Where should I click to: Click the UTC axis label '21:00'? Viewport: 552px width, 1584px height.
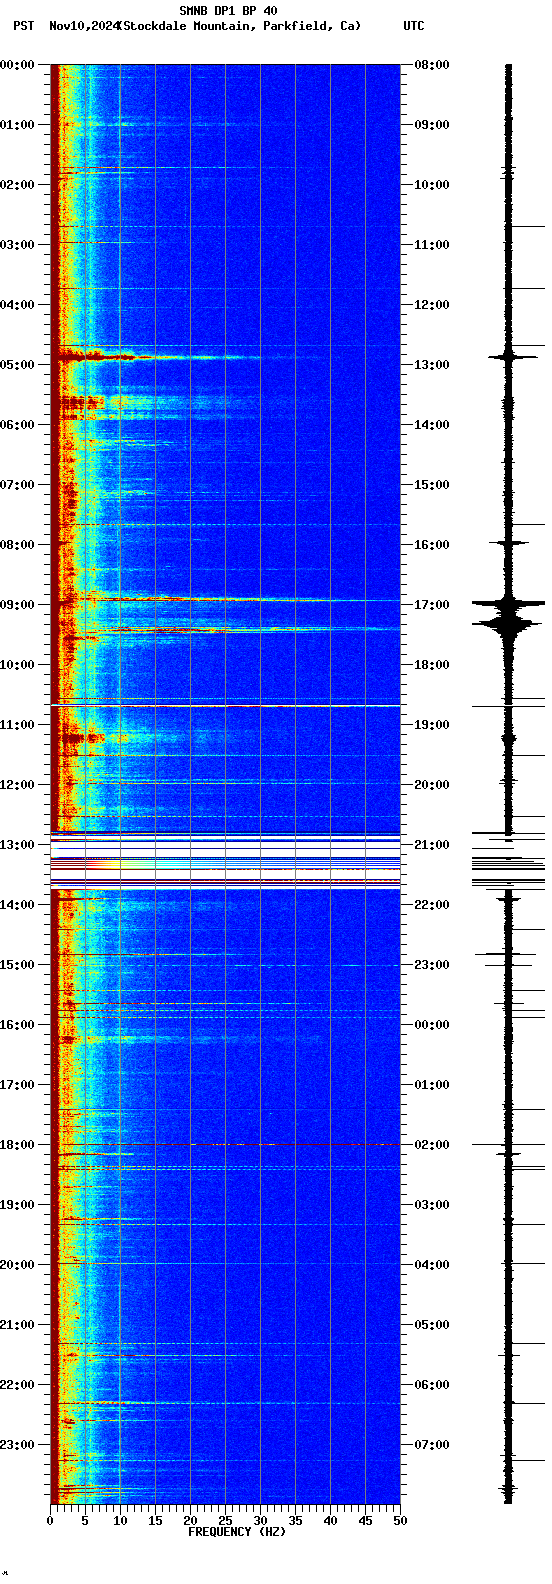(432, 845)
